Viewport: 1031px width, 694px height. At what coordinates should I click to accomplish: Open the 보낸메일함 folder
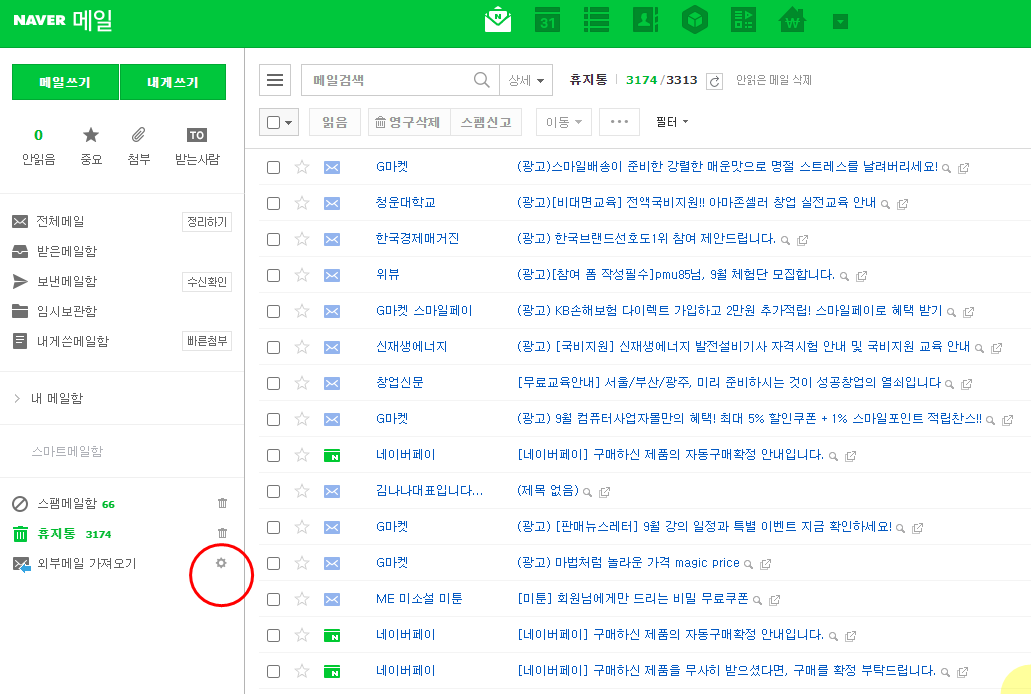click(66, 282)
